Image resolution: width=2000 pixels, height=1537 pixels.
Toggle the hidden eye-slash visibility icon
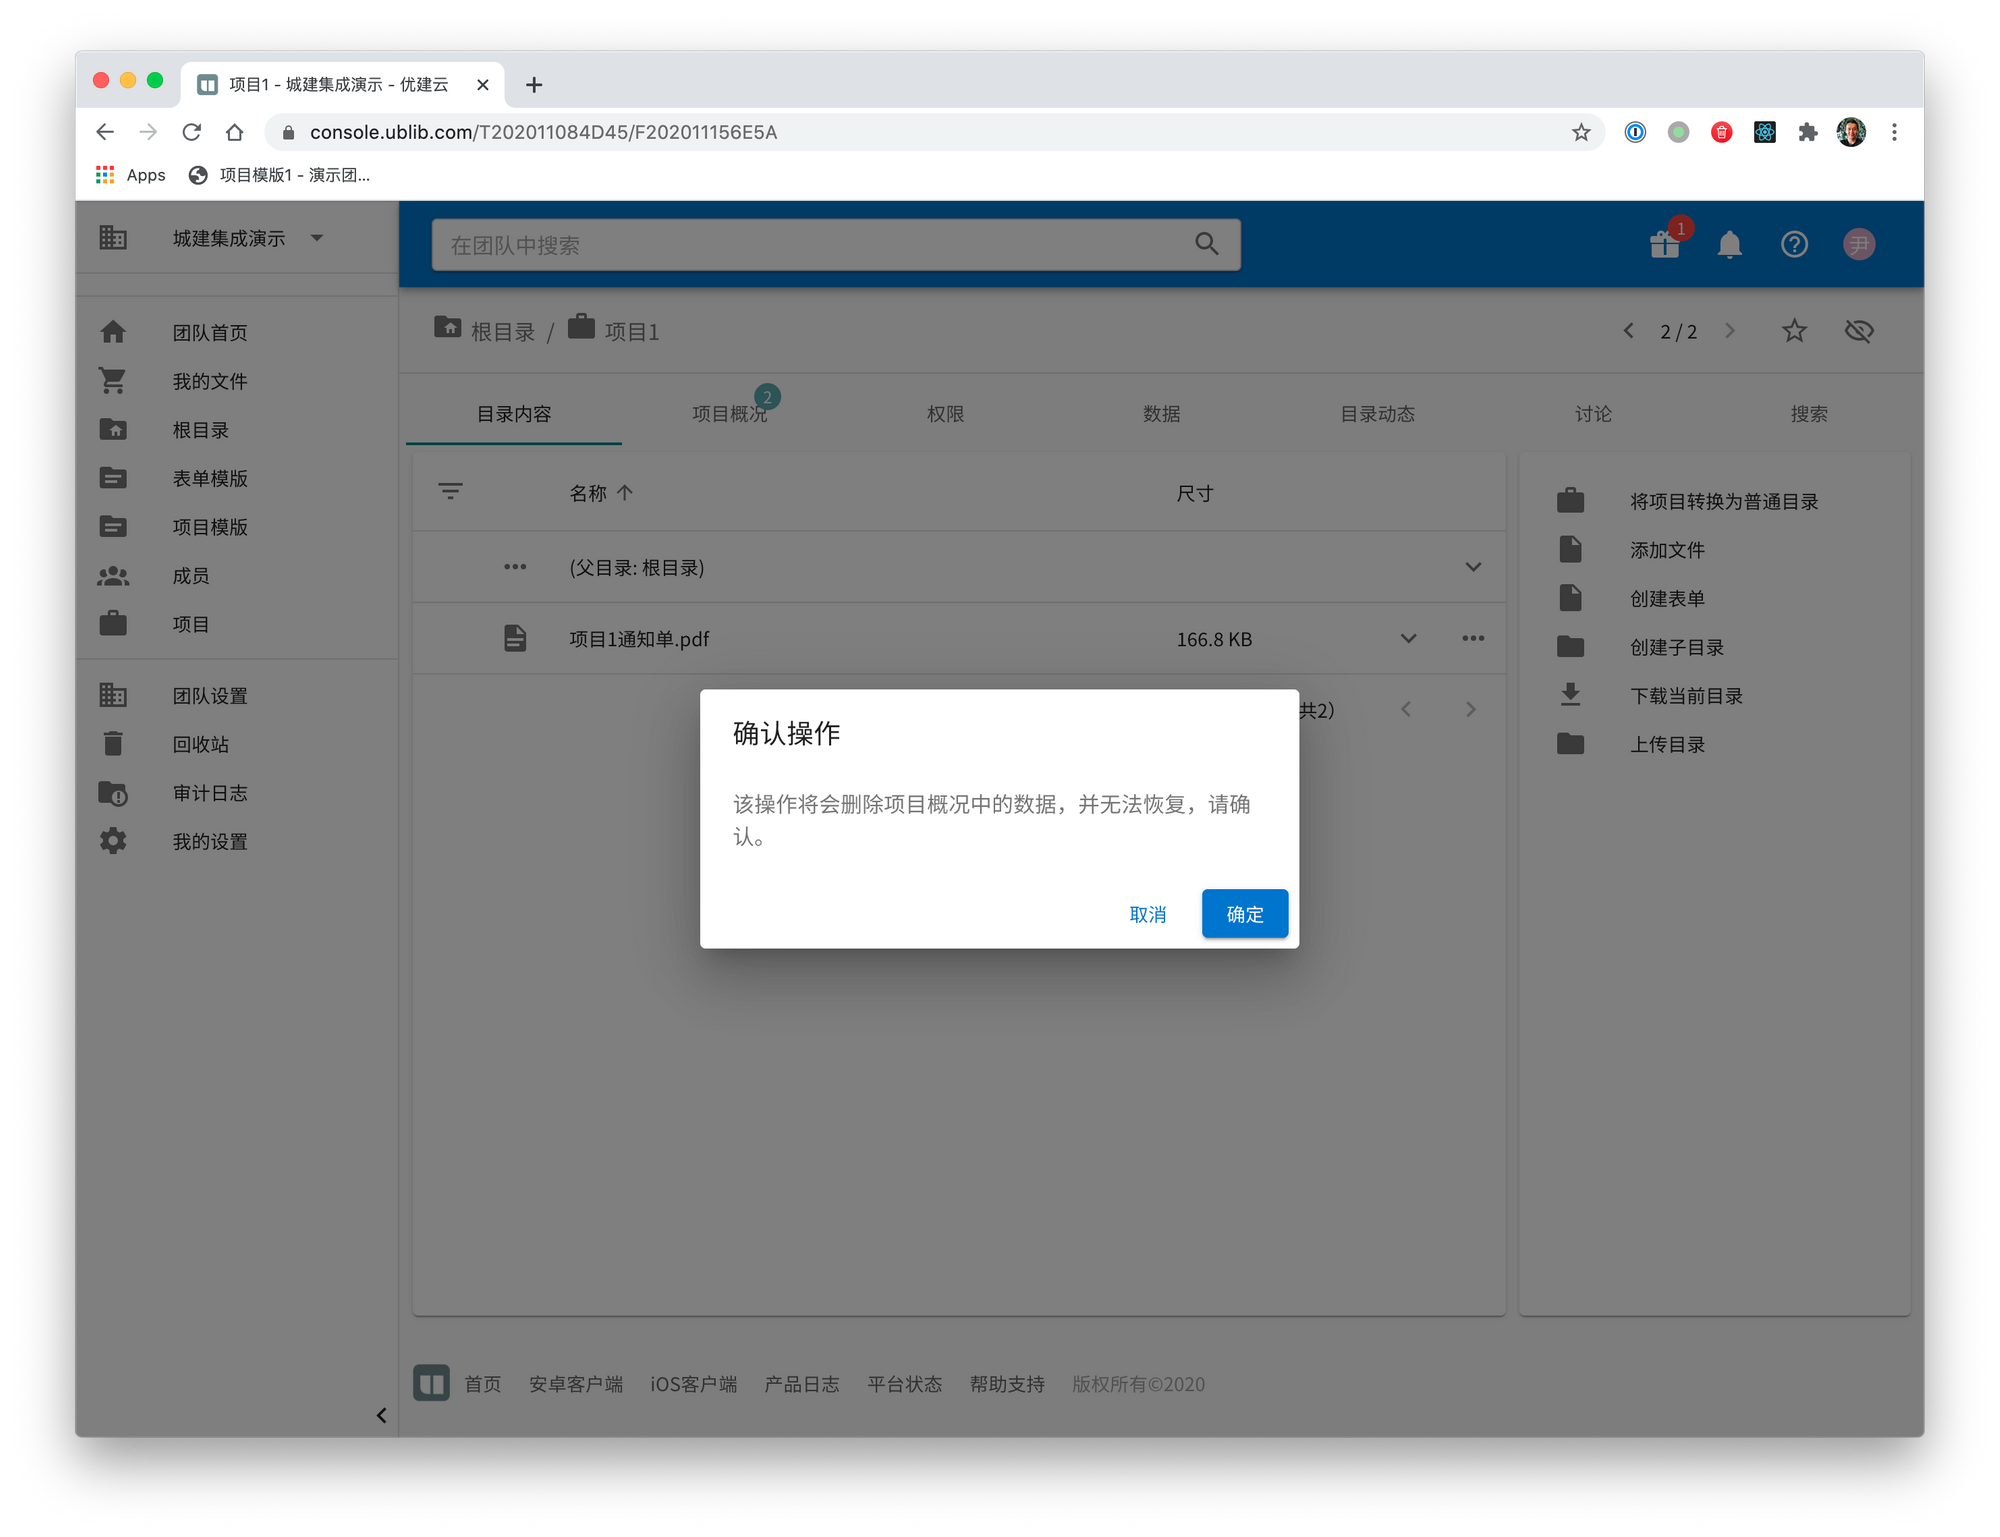click(1858, 331)
